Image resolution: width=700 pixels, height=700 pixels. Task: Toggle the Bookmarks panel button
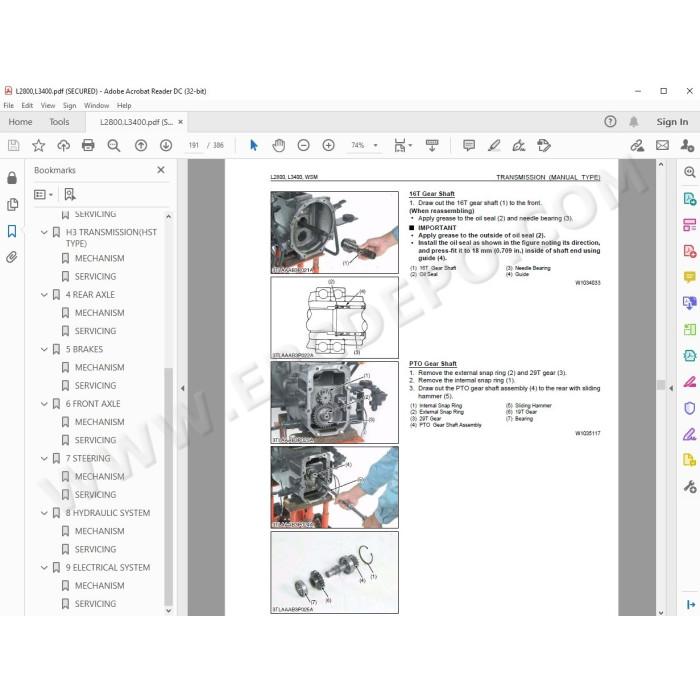pos(12,231)
